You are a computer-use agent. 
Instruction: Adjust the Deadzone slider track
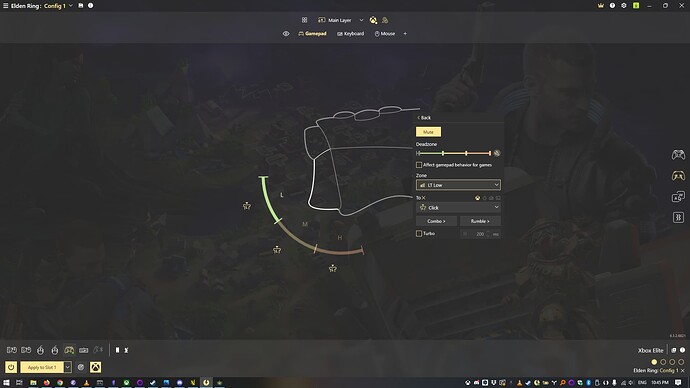[x=454, y=153]
